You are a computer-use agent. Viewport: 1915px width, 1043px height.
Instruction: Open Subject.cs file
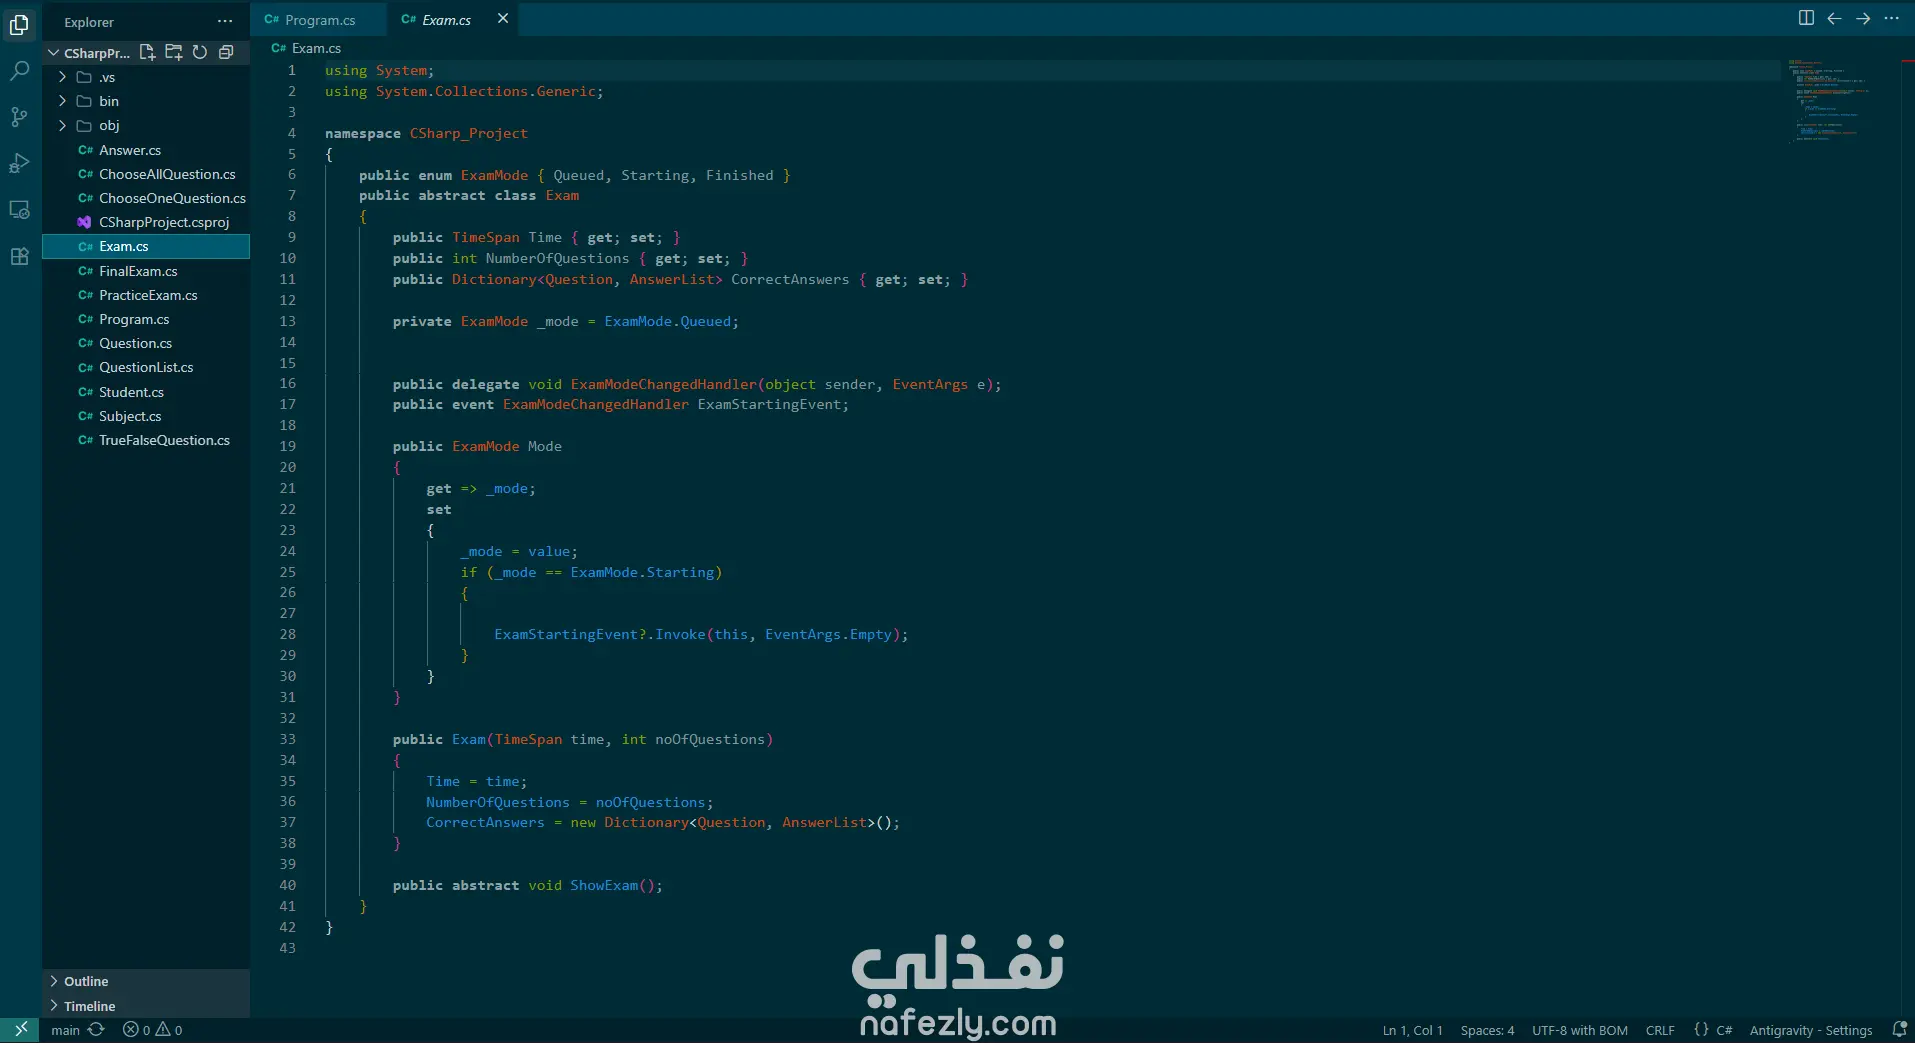pos(146,416)
